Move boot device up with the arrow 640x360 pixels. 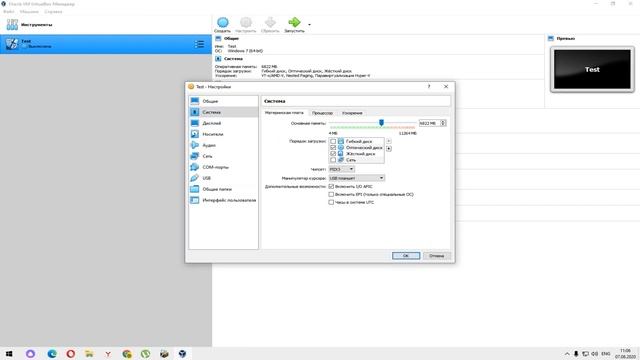pyautogui.click(x=389, y=141)
